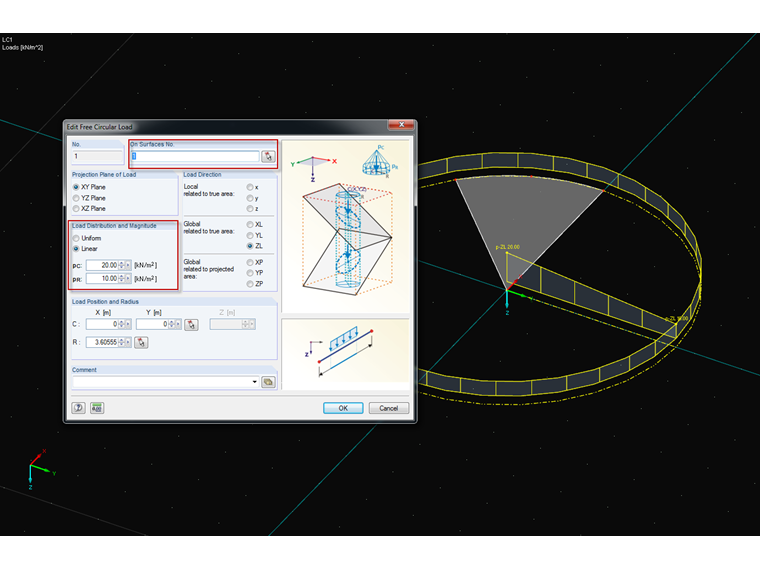
Task: Open the Comment dropdown list
Action: pos(254,382)
